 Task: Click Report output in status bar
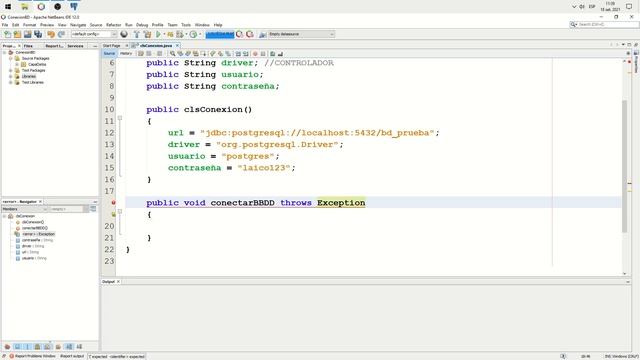72,356
